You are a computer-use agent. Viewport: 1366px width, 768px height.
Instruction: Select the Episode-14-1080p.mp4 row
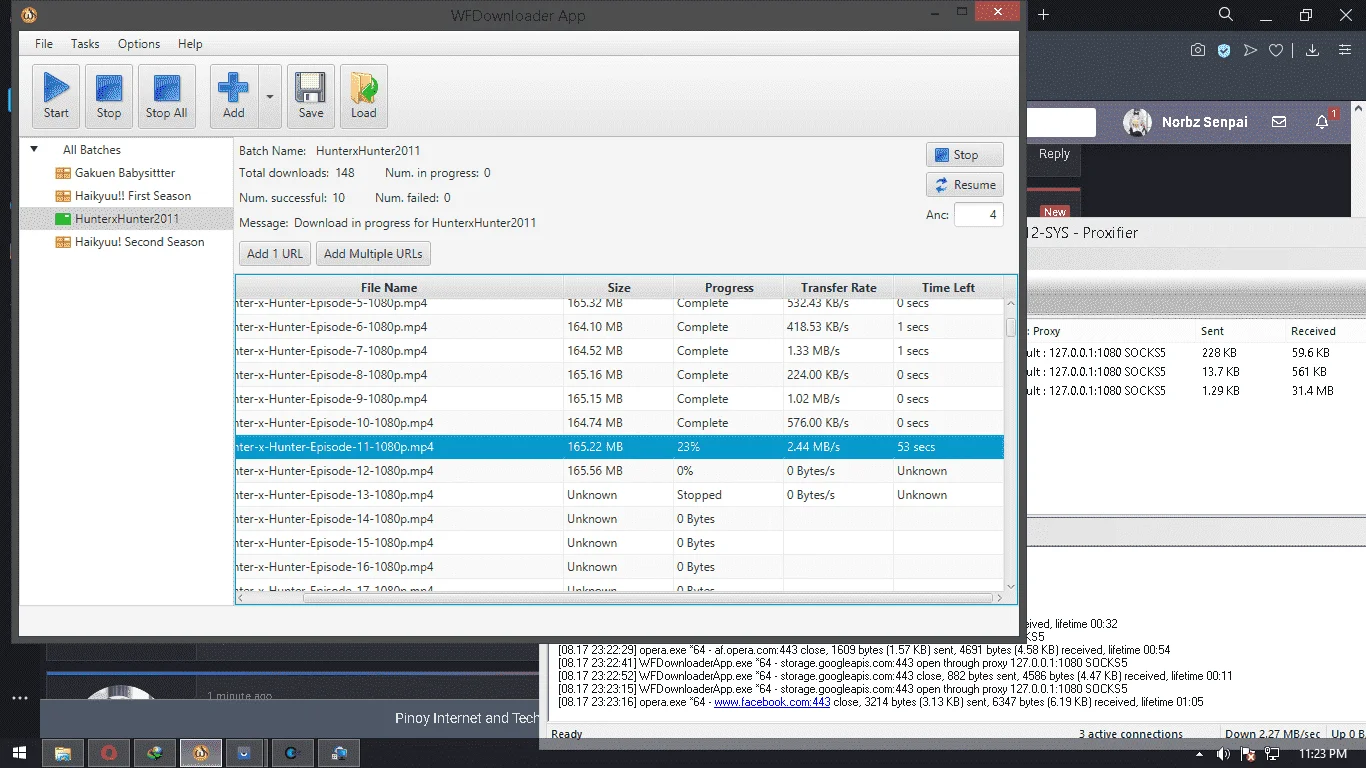coord(619,519)
